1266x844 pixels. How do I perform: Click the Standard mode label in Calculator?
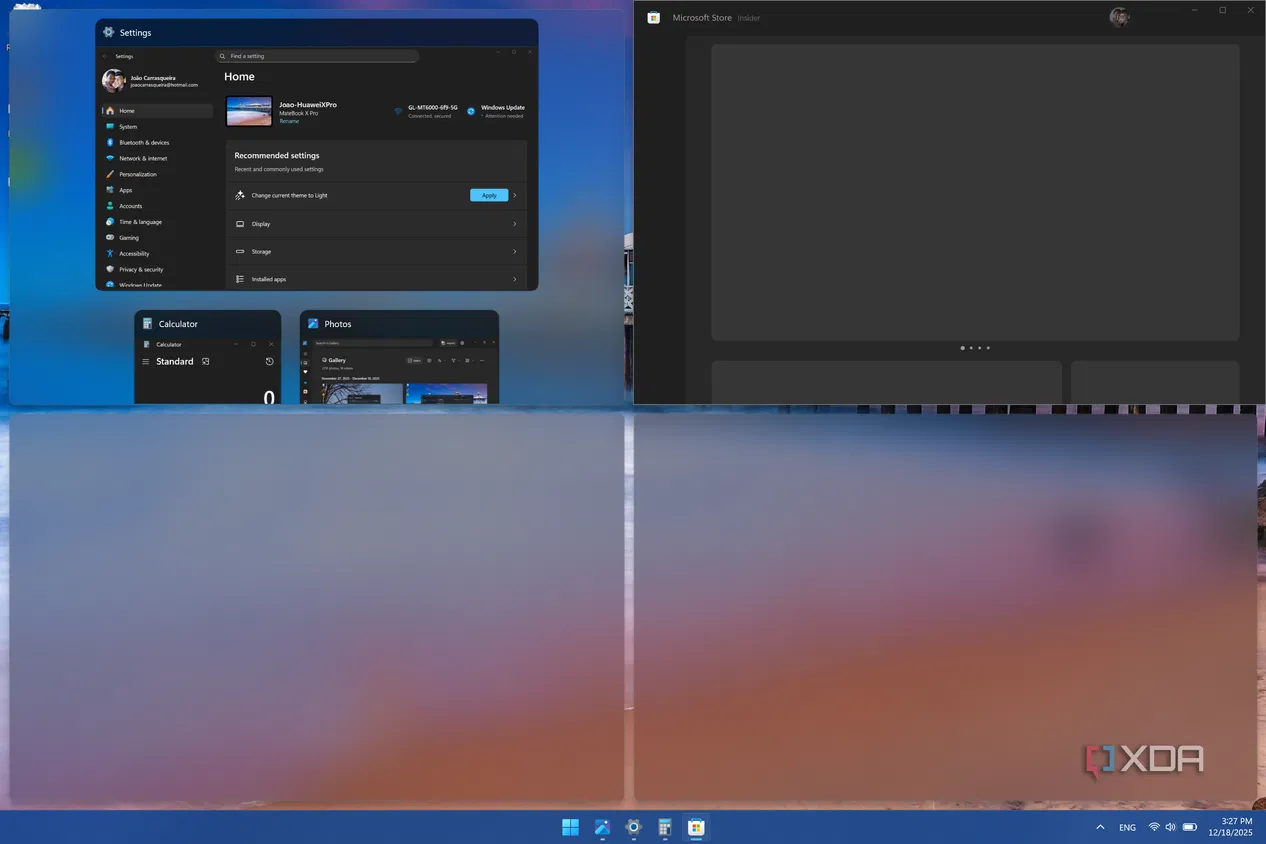[x=175, y=362]
